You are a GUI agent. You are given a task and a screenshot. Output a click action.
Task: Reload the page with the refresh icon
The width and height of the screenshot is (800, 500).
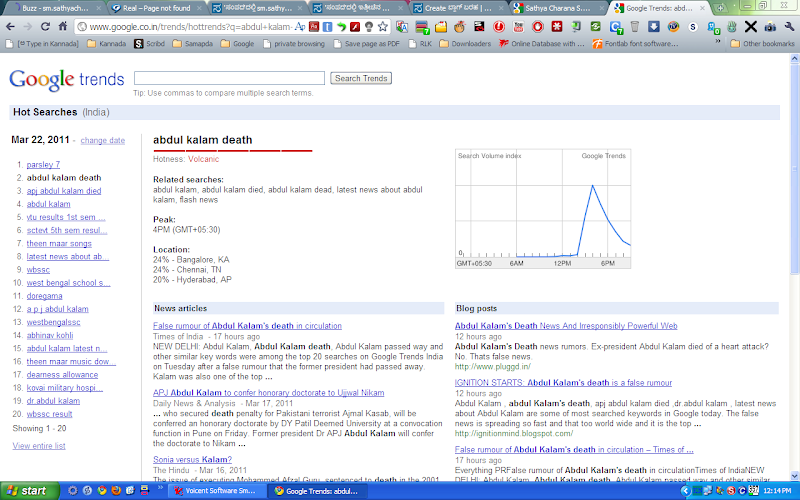click(45, 27)
